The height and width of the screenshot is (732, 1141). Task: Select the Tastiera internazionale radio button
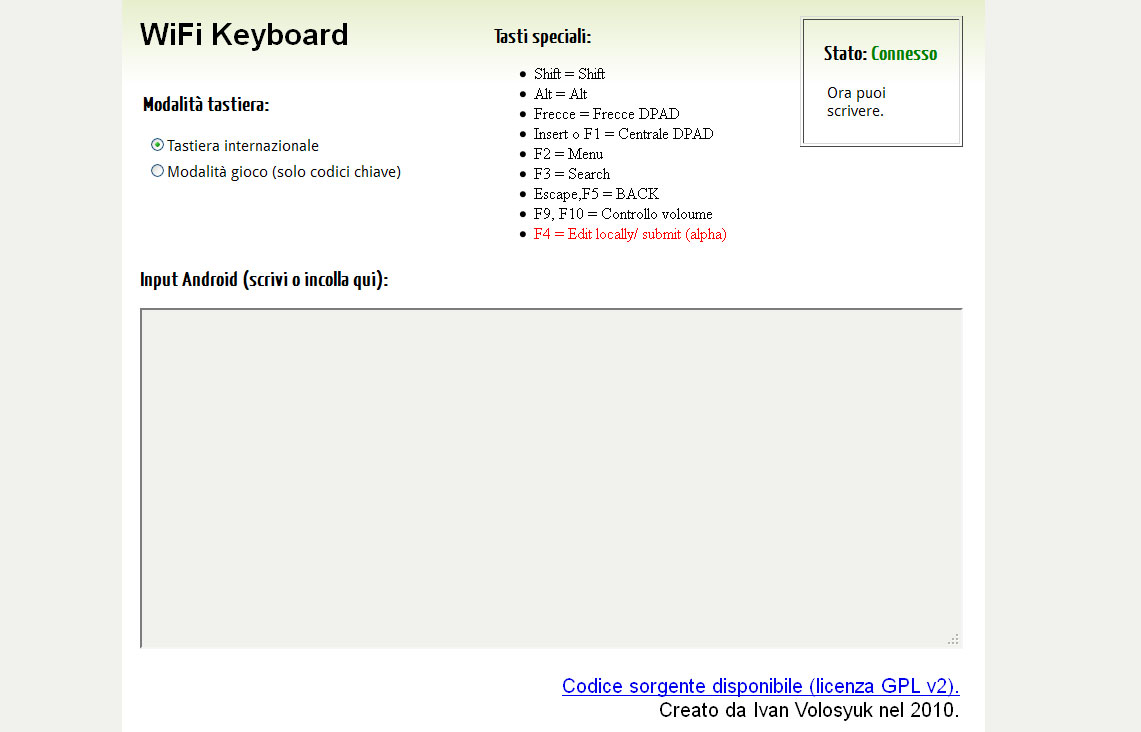click(157, 145)
